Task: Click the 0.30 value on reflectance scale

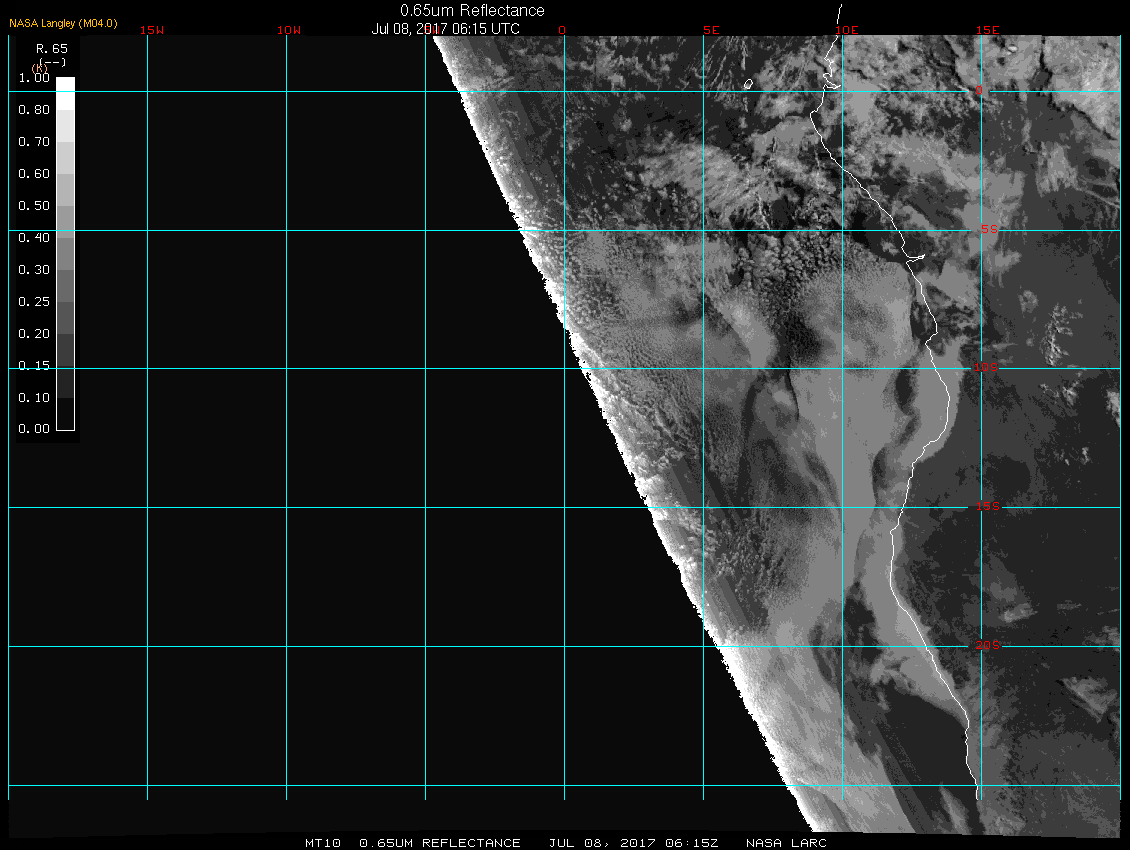Action: 34,270
